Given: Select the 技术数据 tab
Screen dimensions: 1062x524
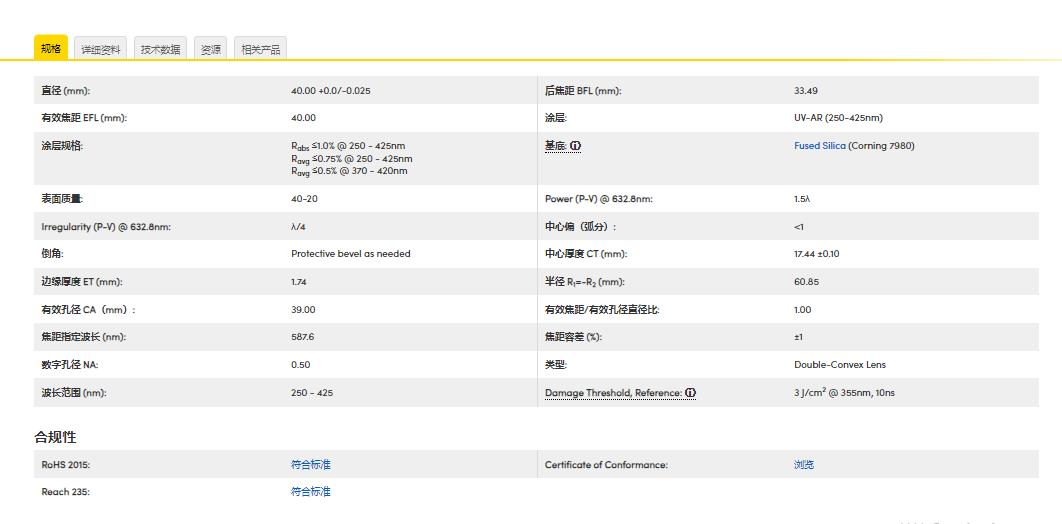Looking at the screenshot, I should point(160,49).
